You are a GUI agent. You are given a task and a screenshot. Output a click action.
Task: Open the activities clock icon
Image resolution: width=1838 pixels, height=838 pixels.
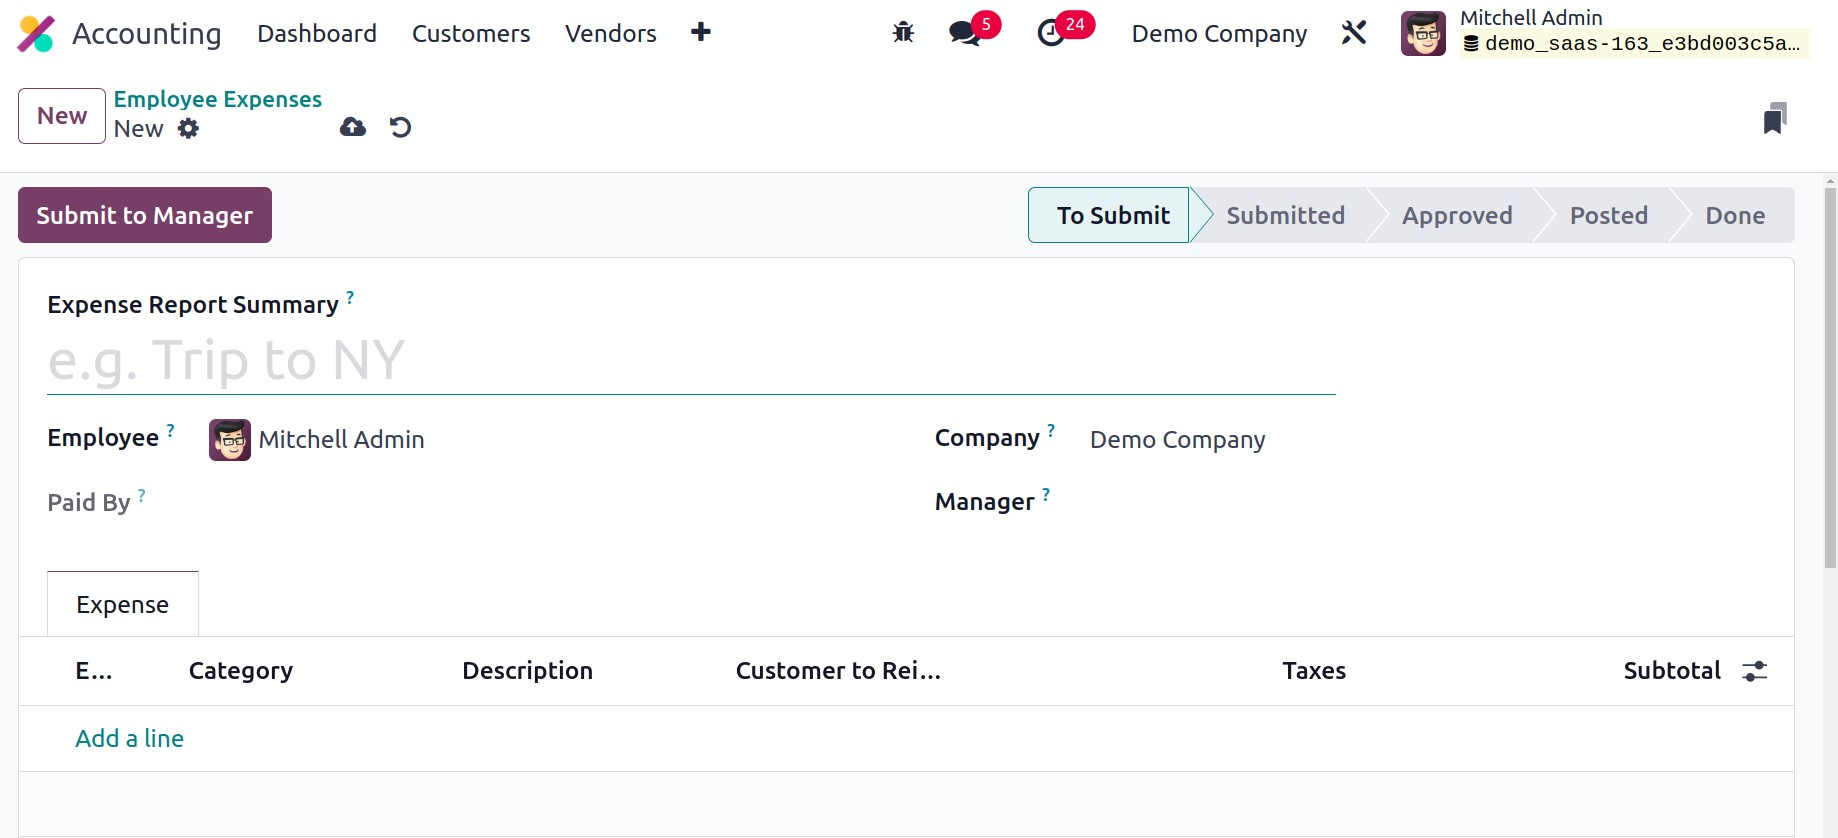point(1051,33)
